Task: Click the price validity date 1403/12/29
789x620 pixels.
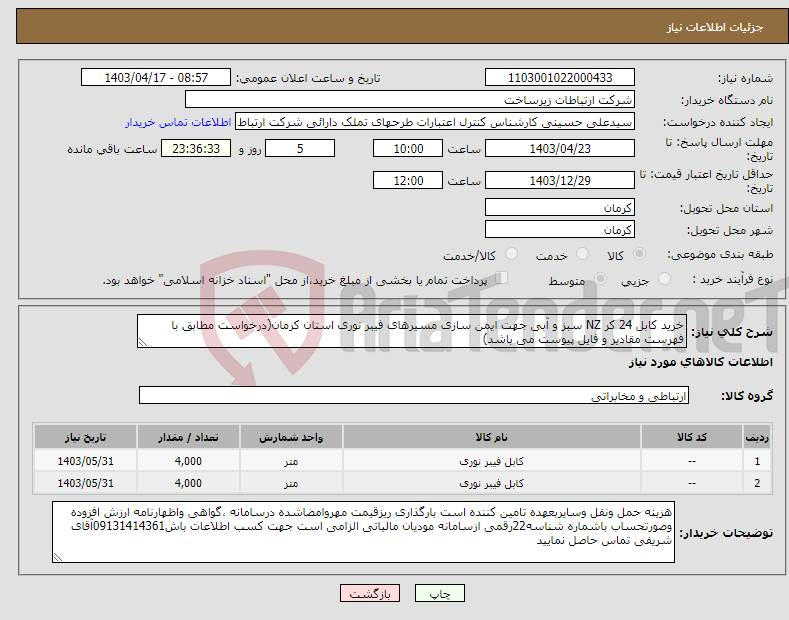Action: click(x=560, y=180)
